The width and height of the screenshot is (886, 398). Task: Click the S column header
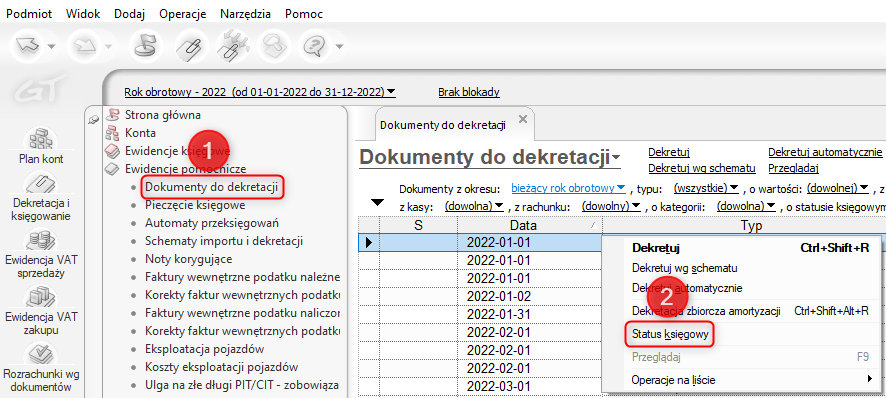(x=418, y=226)
